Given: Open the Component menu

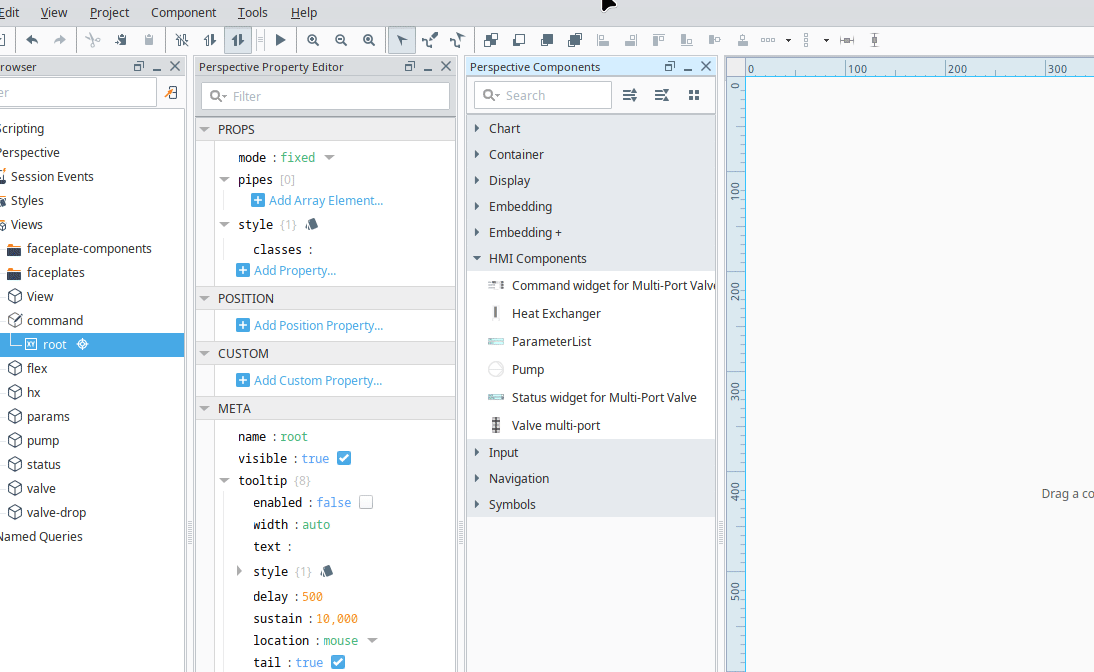Looking at the screenshot, I should 183,13.
